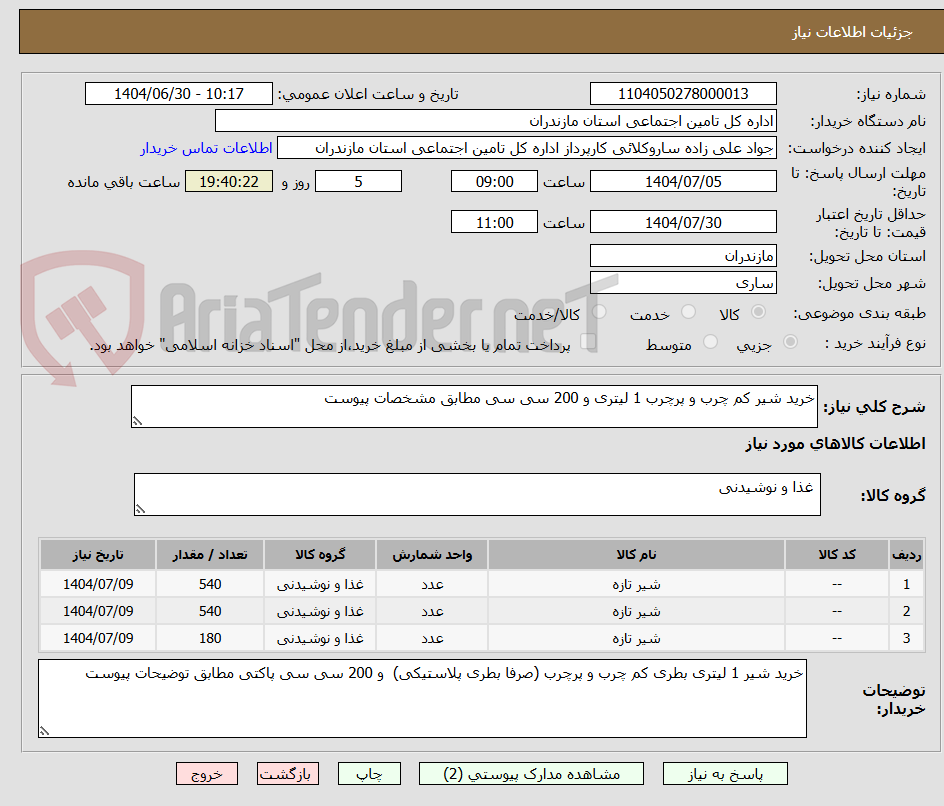Screen dimensions: 944x806
Task: Click the پاسخ به نیاز button
Action: (724, 773)
